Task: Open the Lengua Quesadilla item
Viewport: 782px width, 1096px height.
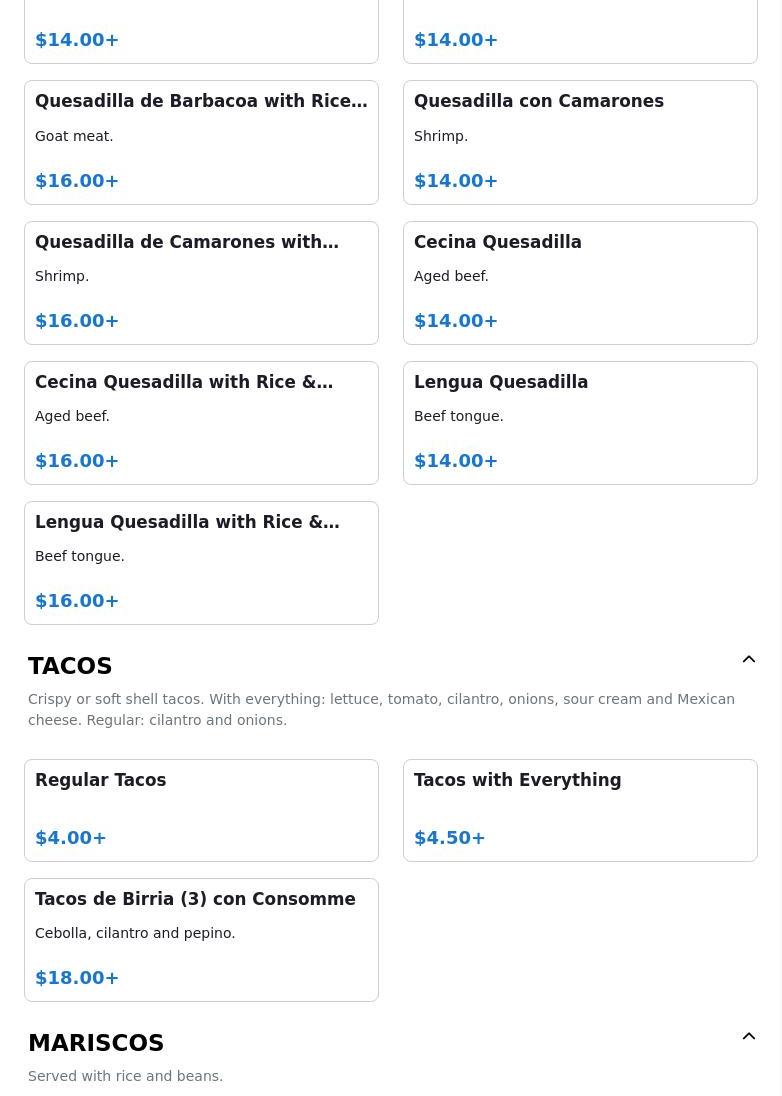Action: [580, 422]
